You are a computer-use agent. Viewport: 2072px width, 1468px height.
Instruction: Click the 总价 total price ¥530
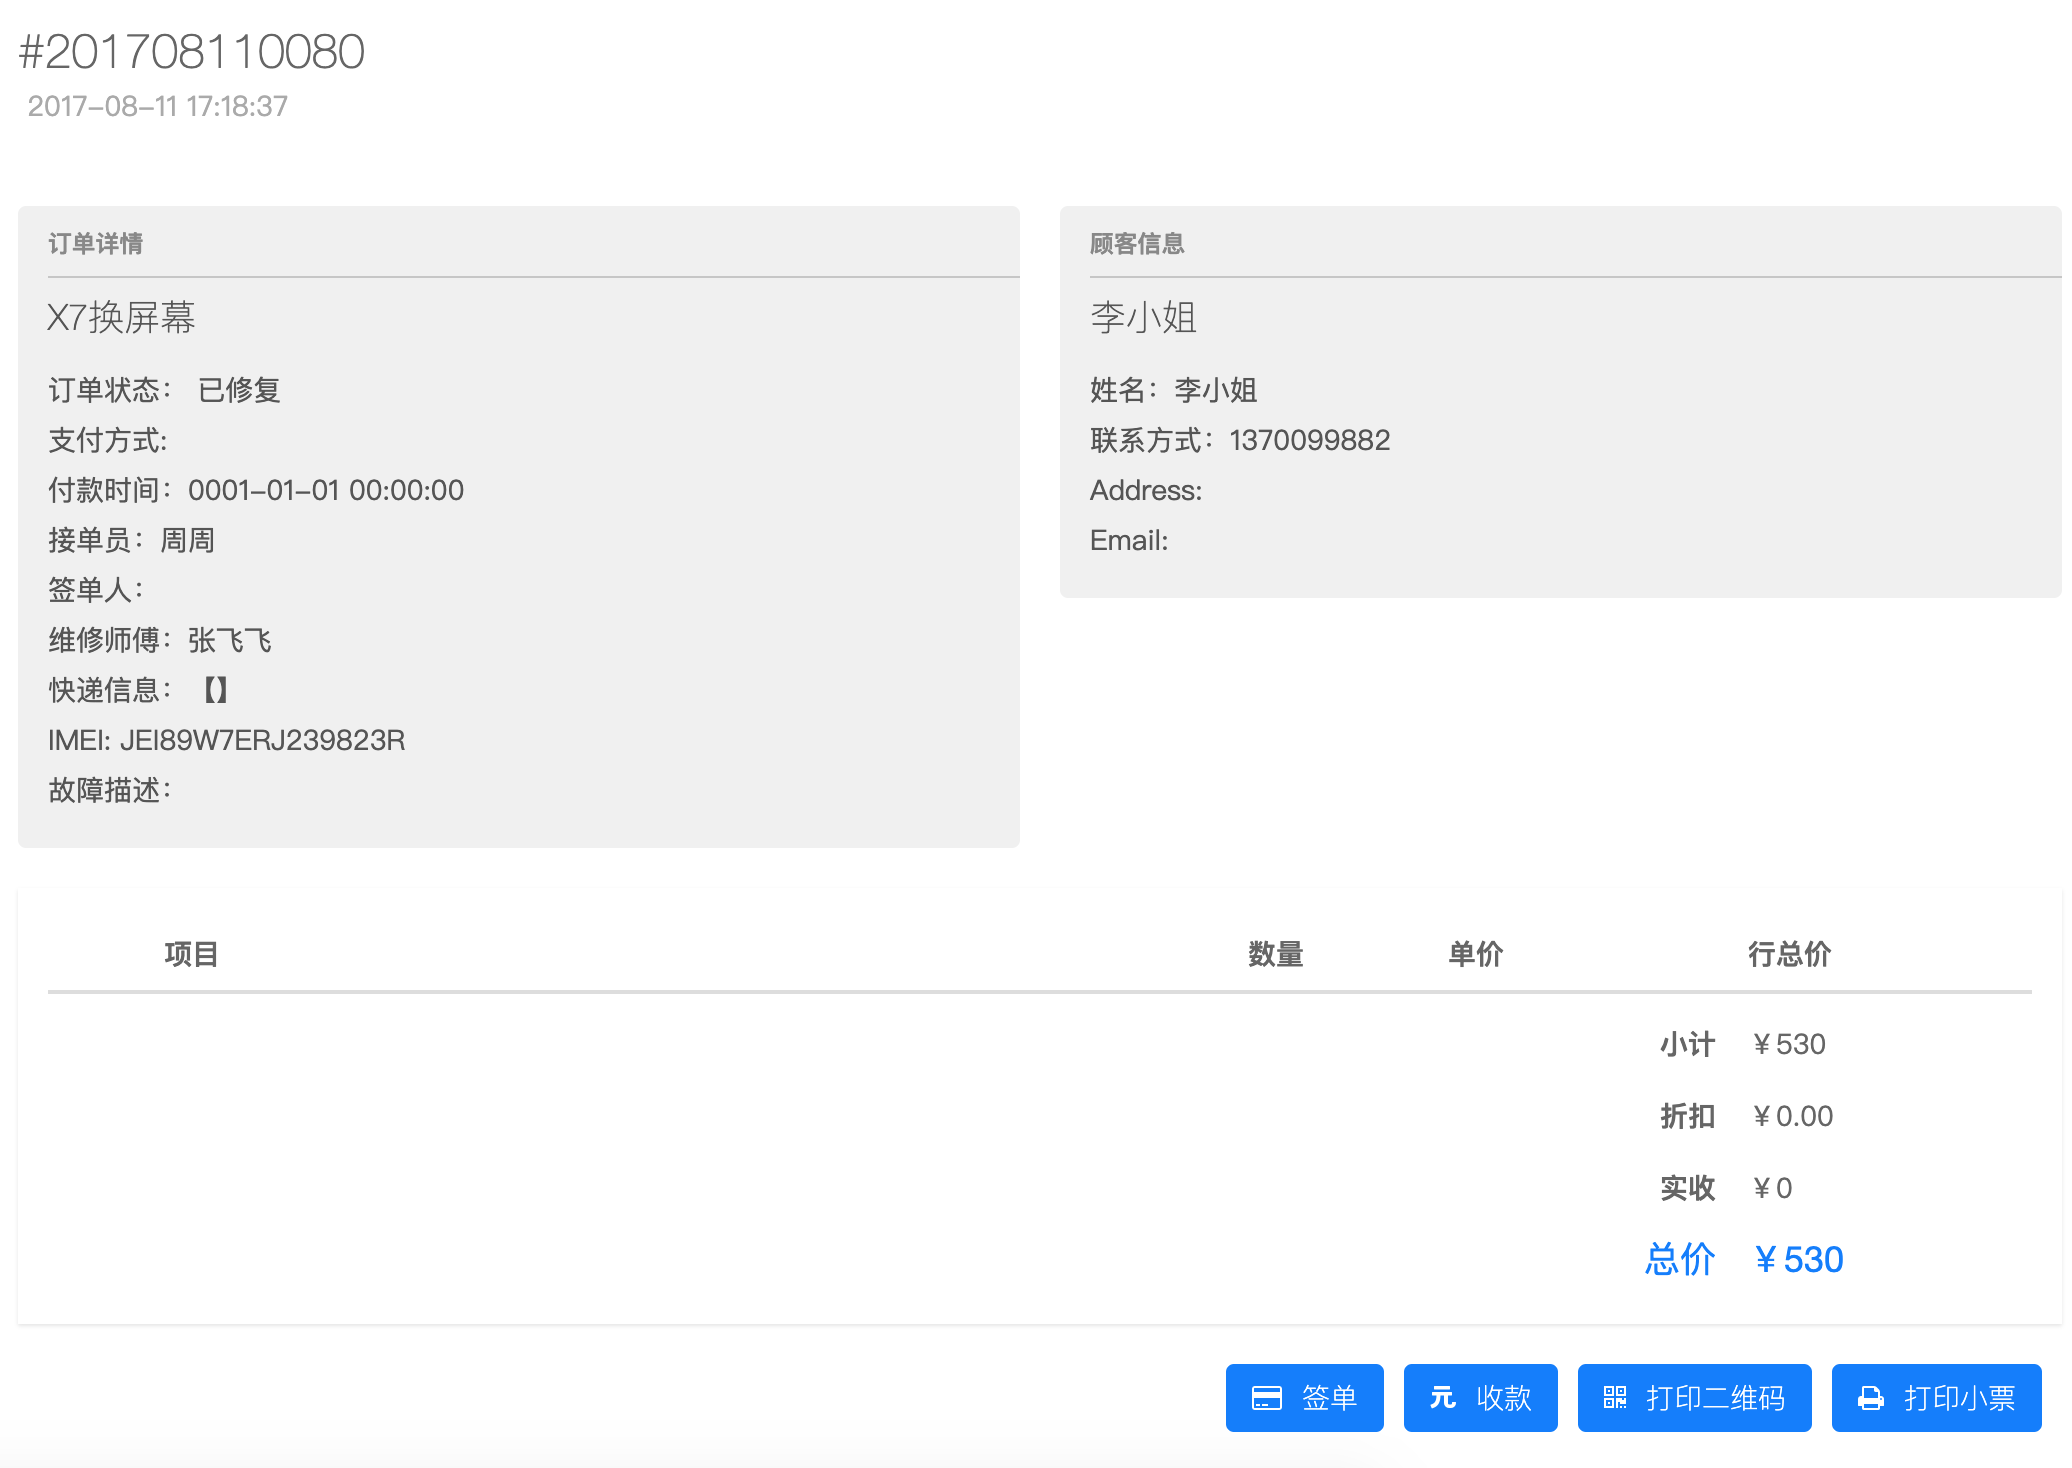coord(1798,1258)
